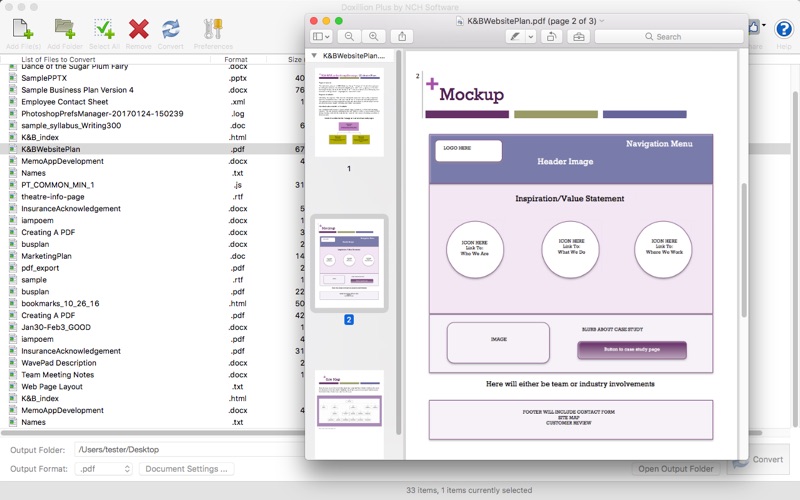Click the Convert arrows toolbar icon

tap(170, 29)
